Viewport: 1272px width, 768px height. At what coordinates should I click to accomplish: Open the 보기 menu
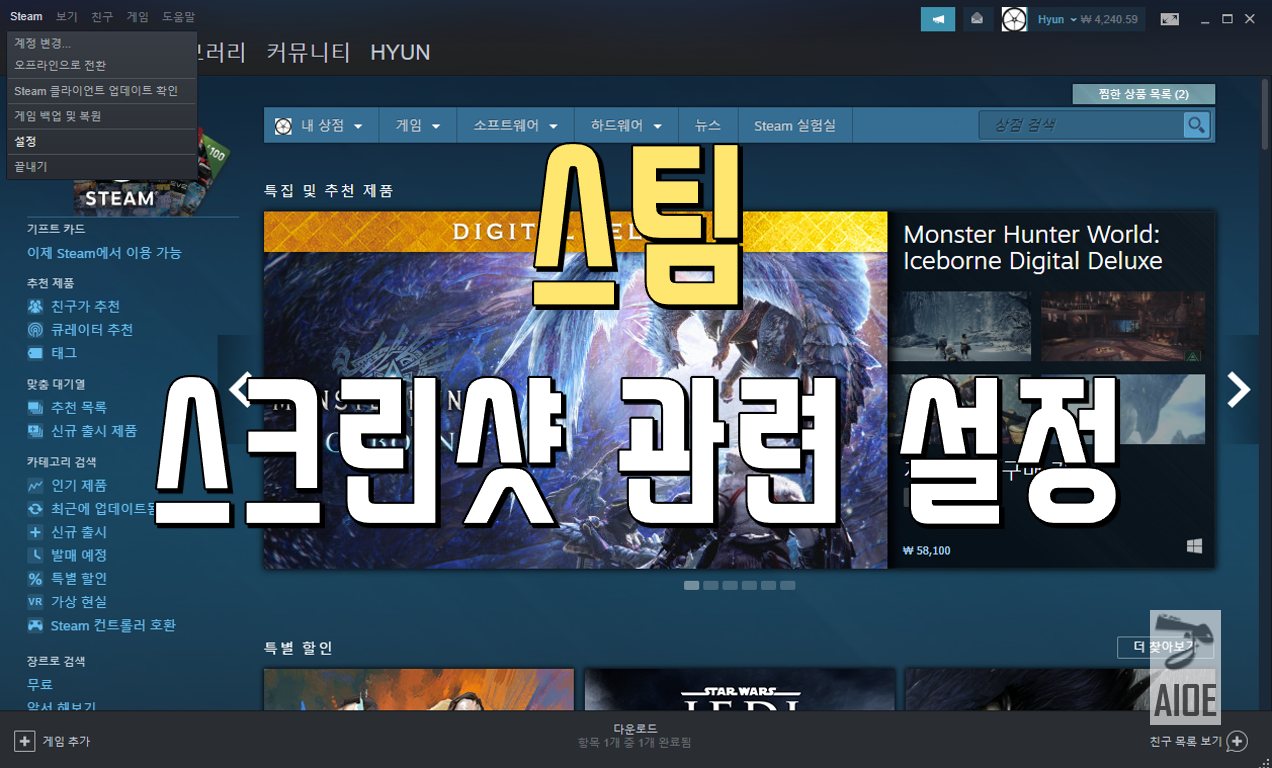tap(67, 17)
